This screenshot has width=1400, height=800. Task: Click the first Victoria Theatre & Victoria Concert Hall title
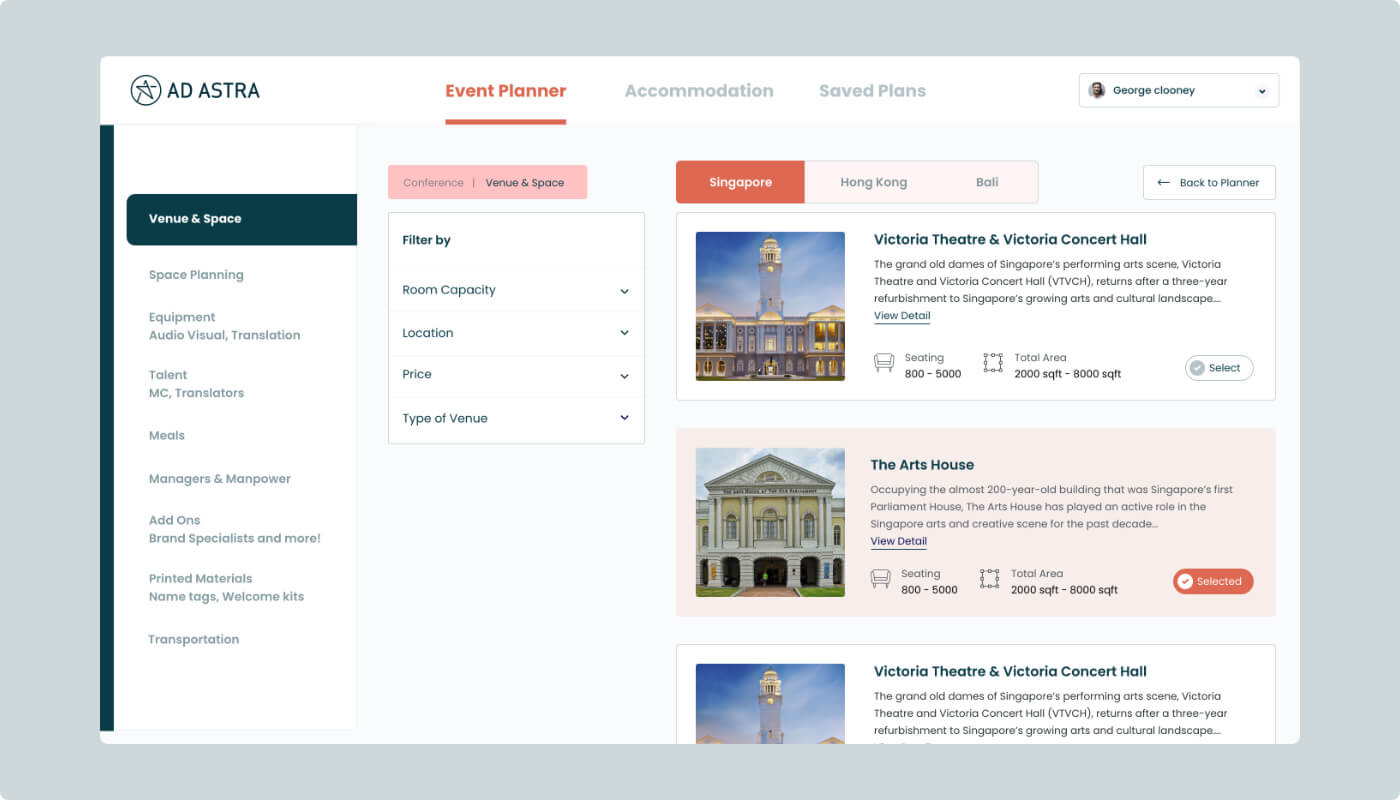click(x=1010, y=240)
